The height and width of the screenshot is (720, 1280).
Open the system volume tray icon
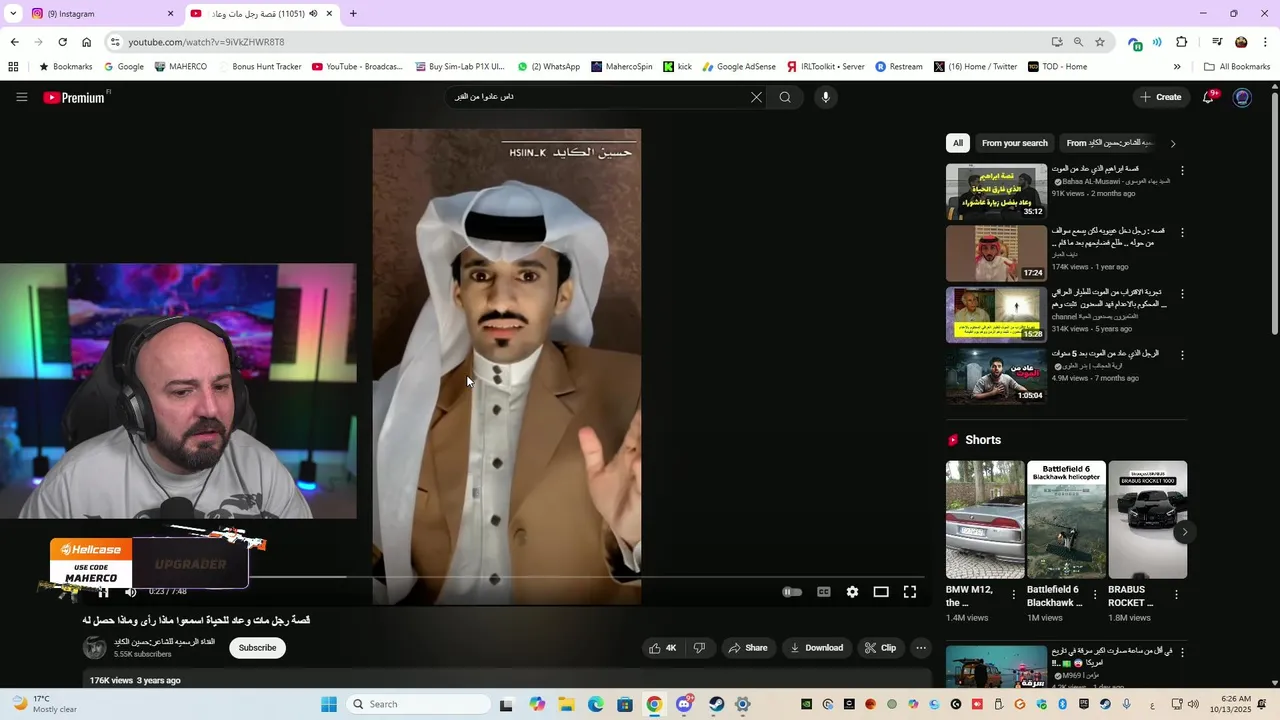[x=1195, y=704]
